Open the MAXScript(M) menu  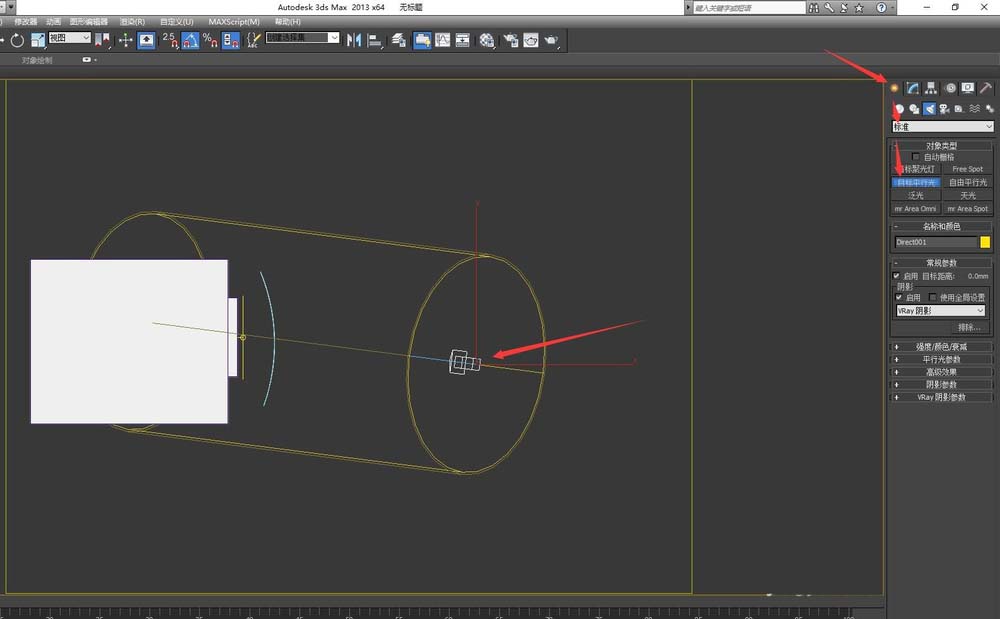(233, 21)
